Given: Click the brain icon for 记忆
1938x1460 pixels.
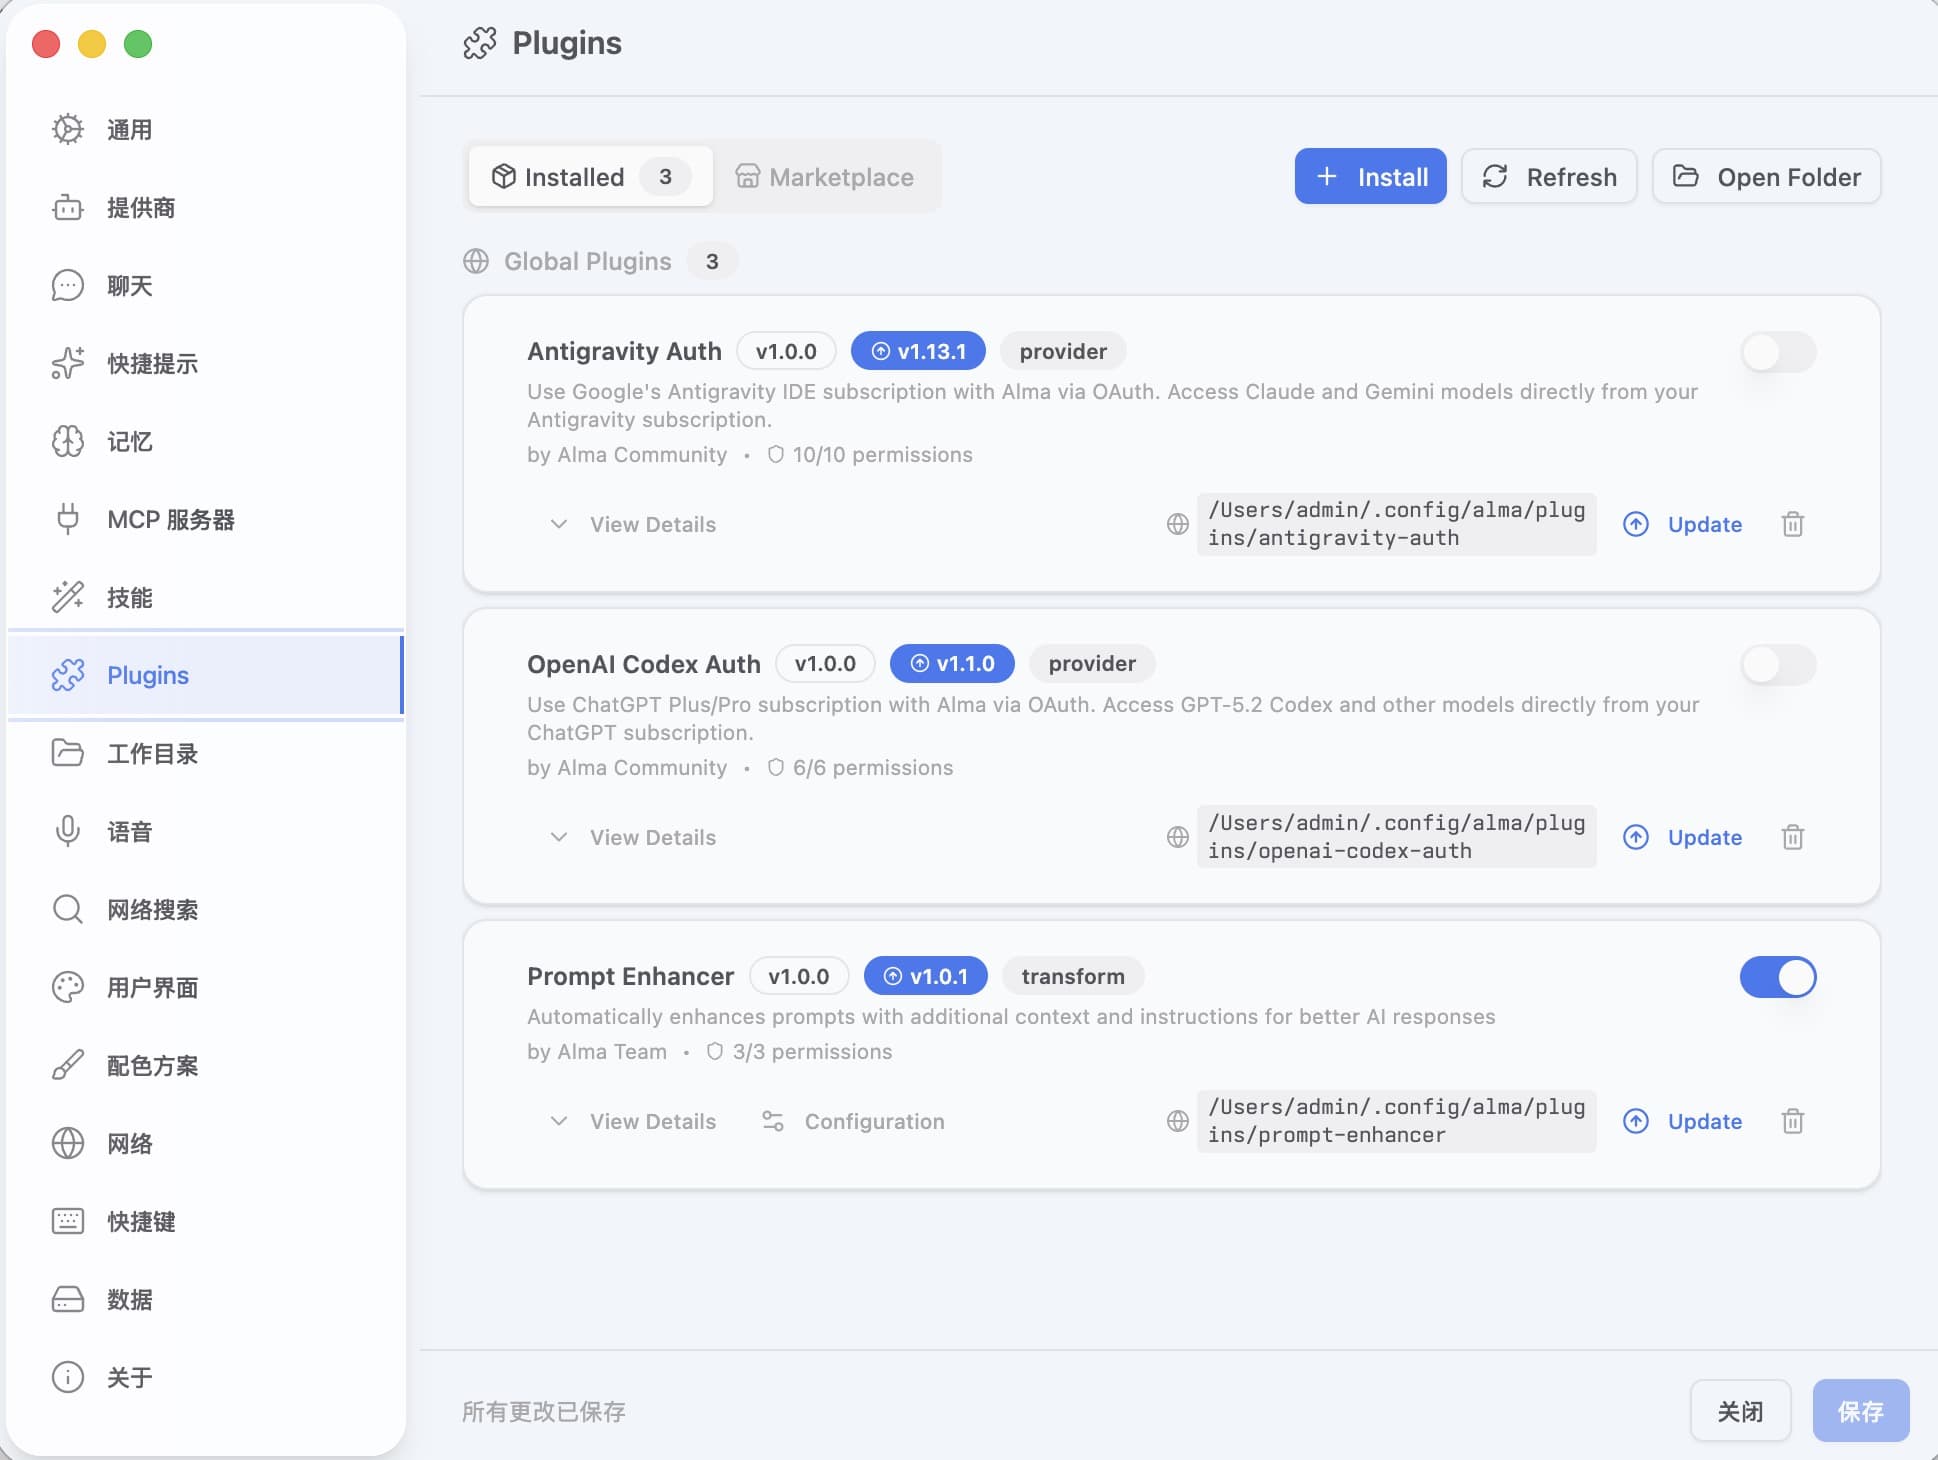Looking at the screenshot, I should pos(67,441).
